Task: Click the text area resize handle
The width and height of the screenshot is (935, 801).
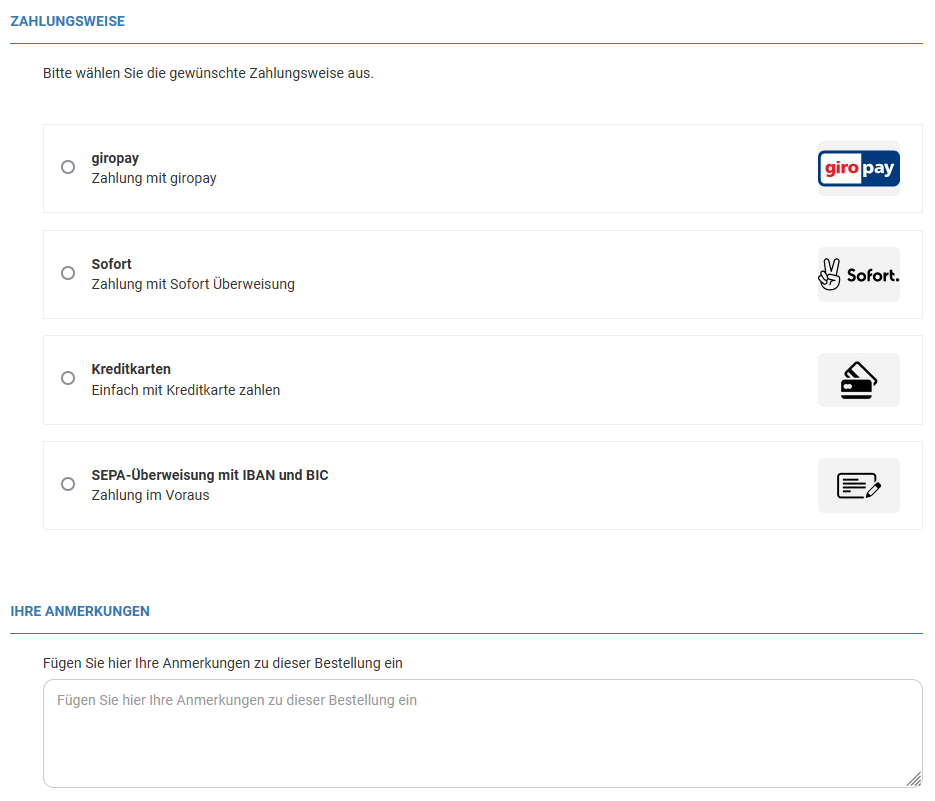Action: [x=914, y=779]
